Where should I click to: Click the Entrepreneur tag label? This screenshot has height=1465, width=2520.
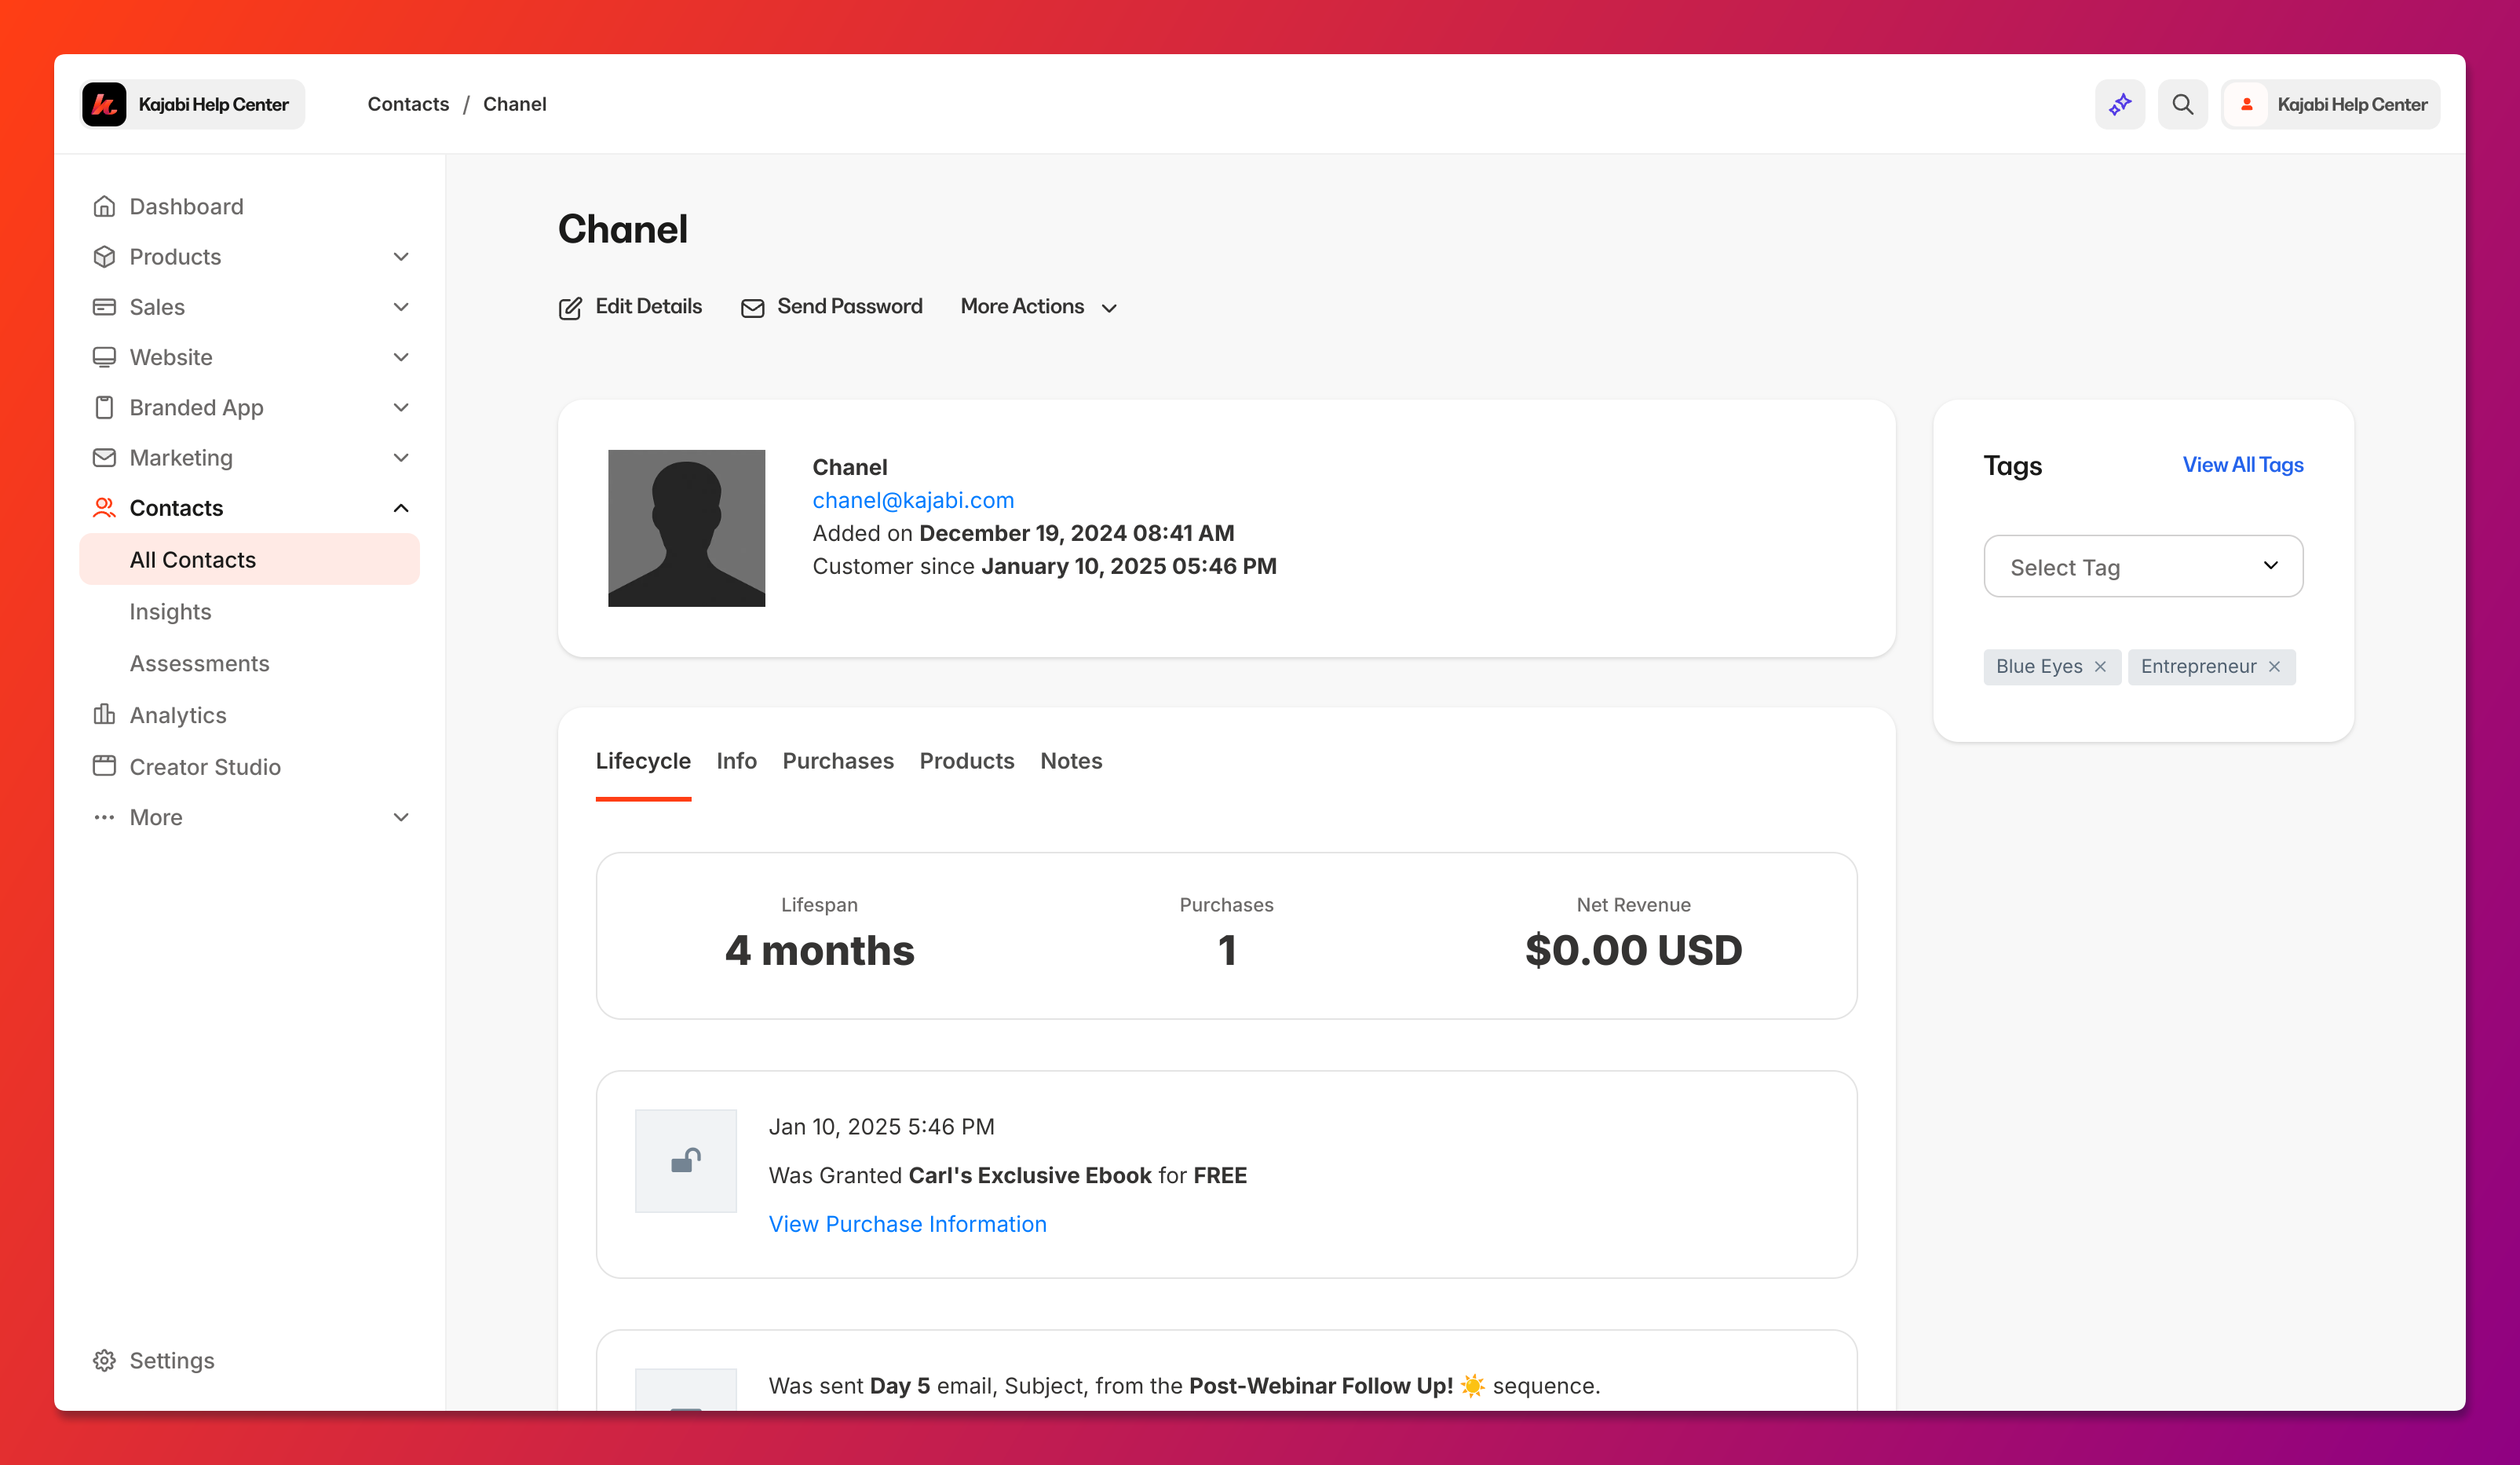pos(2198,667)
